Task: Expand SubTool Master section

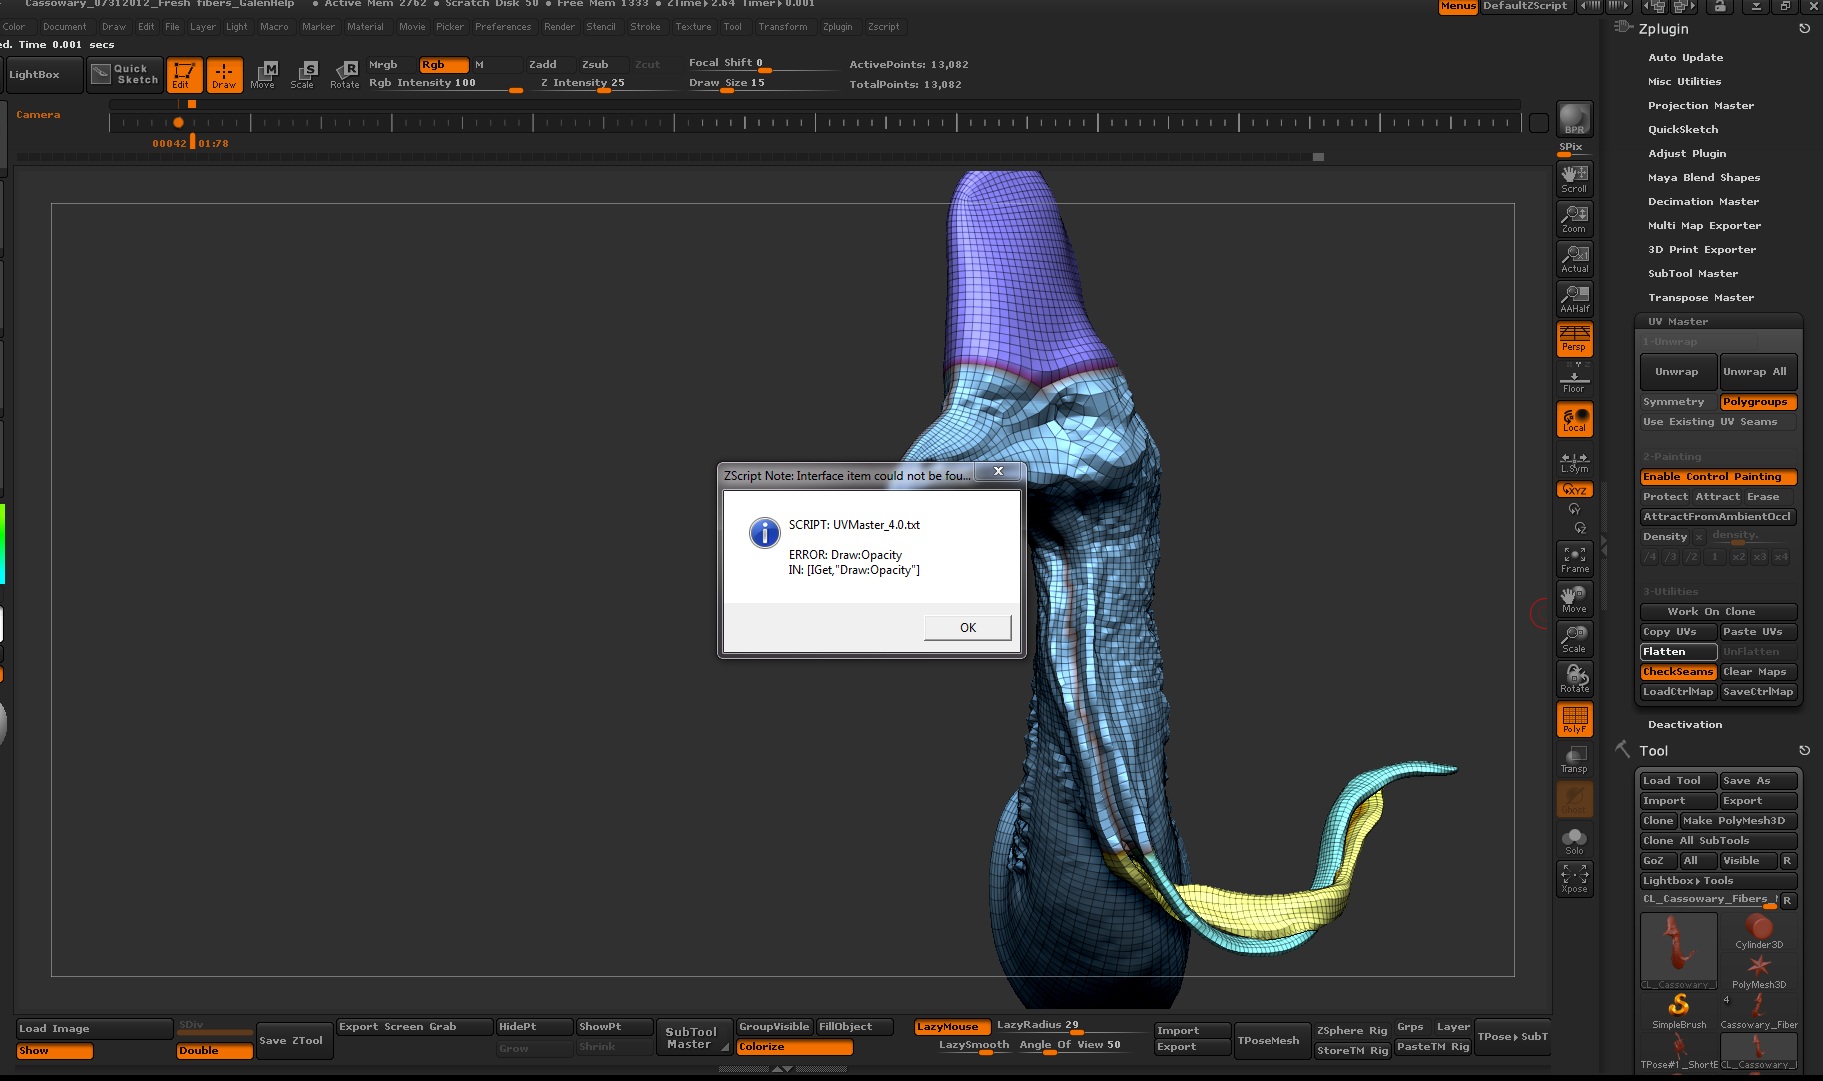Action: (1693, 274)
